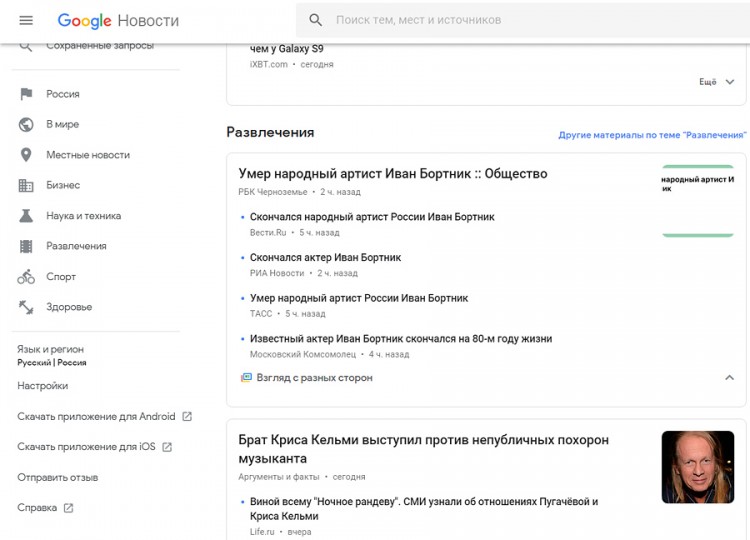Open the Здоровье news section
750x540 pixels.
(x=69, y=307)
